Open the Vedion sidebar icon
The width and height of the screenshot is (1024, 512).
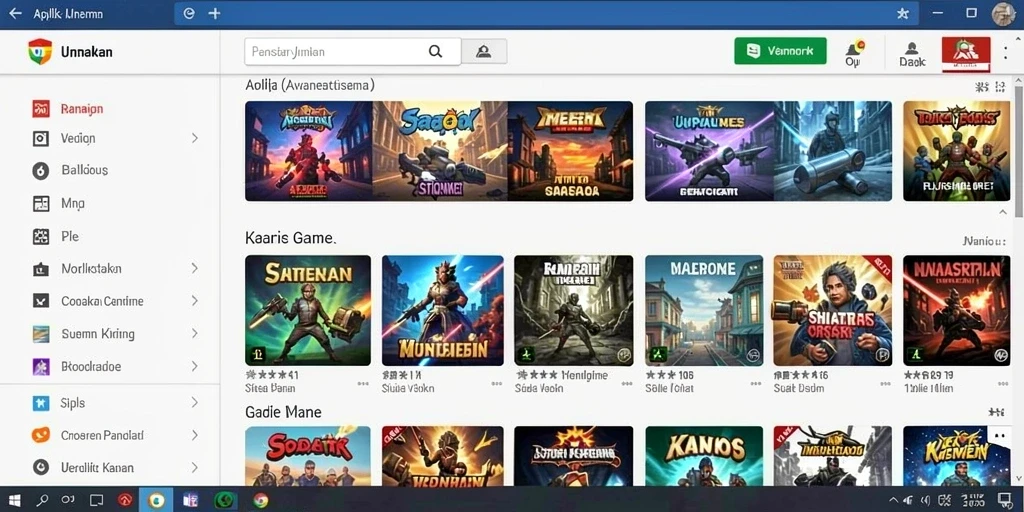tap(40, 138)
